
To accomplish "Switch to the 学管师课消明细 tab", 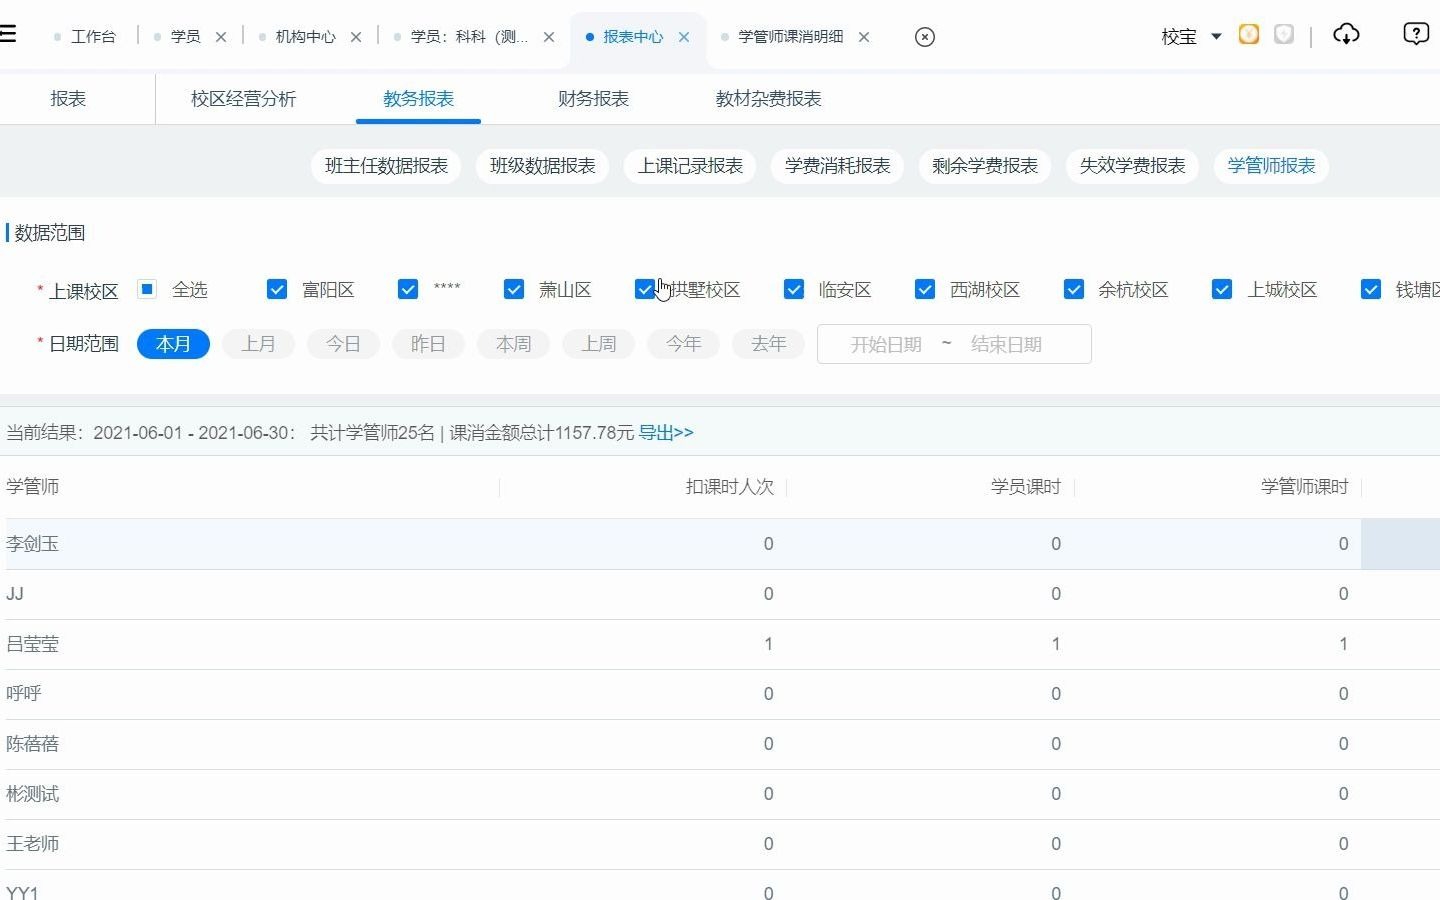I will (x=790, y=37).
